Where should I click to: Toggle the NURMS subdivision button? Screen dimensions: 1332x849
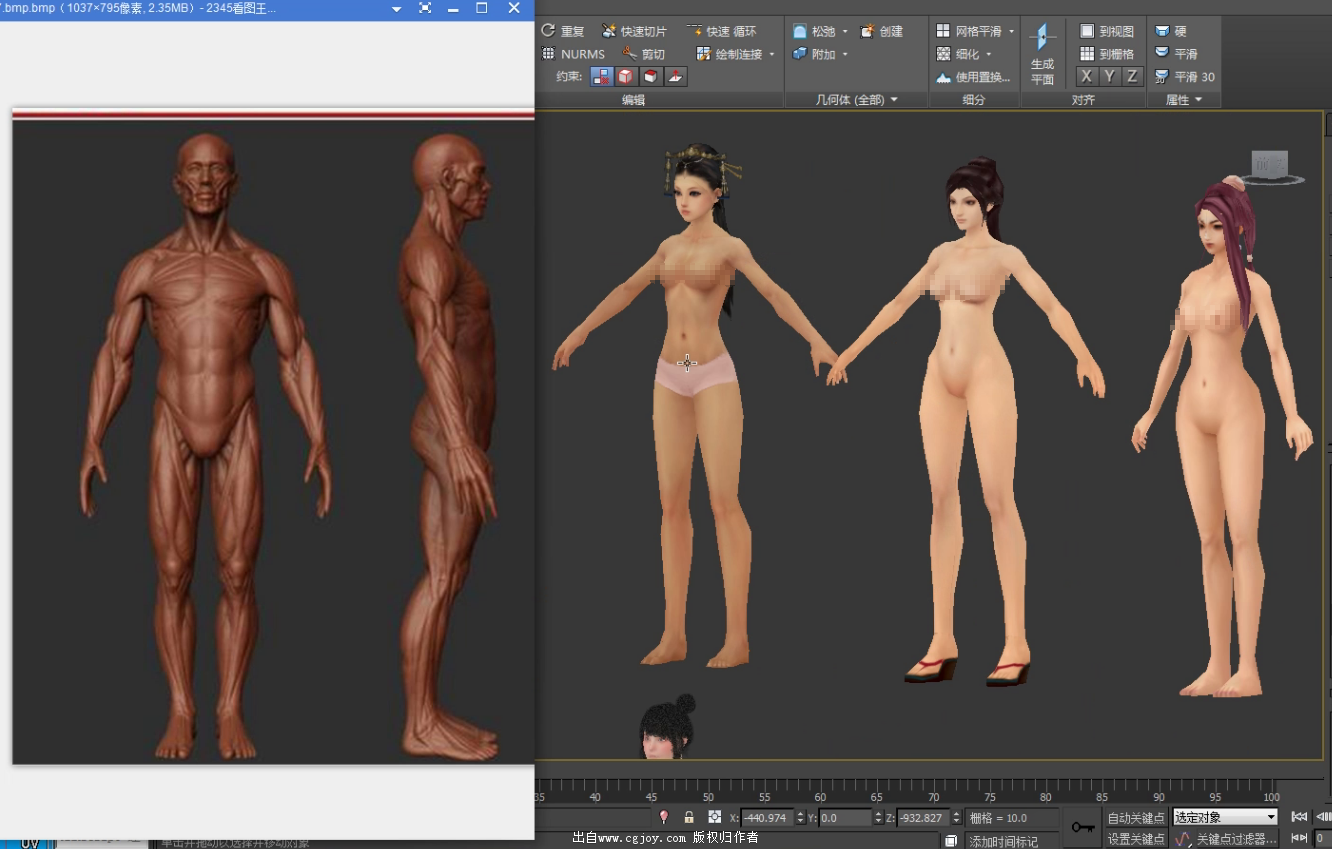click(x=573, y=54)
